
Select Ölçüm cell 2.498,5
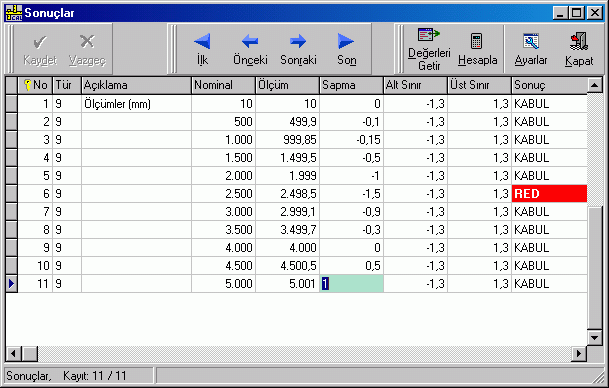tap(287, 193)
